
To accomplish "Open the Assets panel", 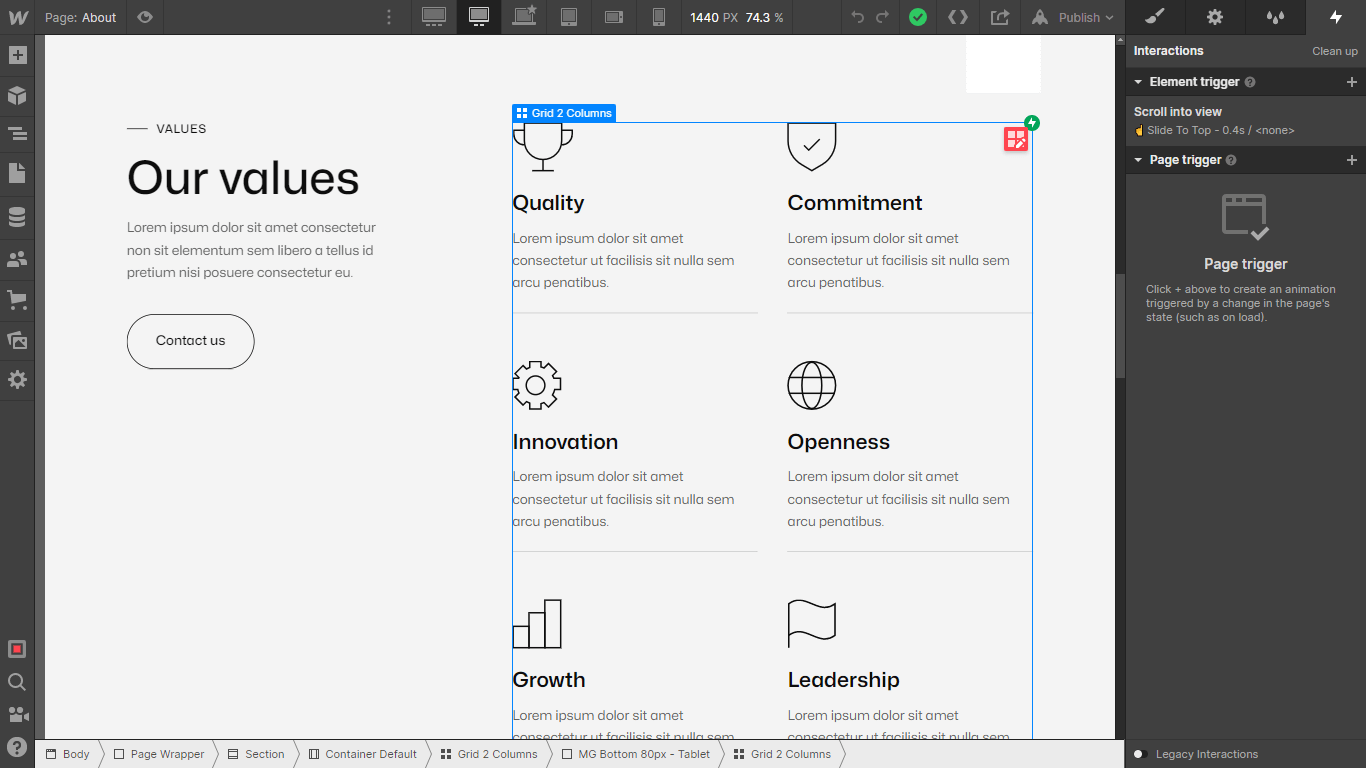I will pos(17,340).
